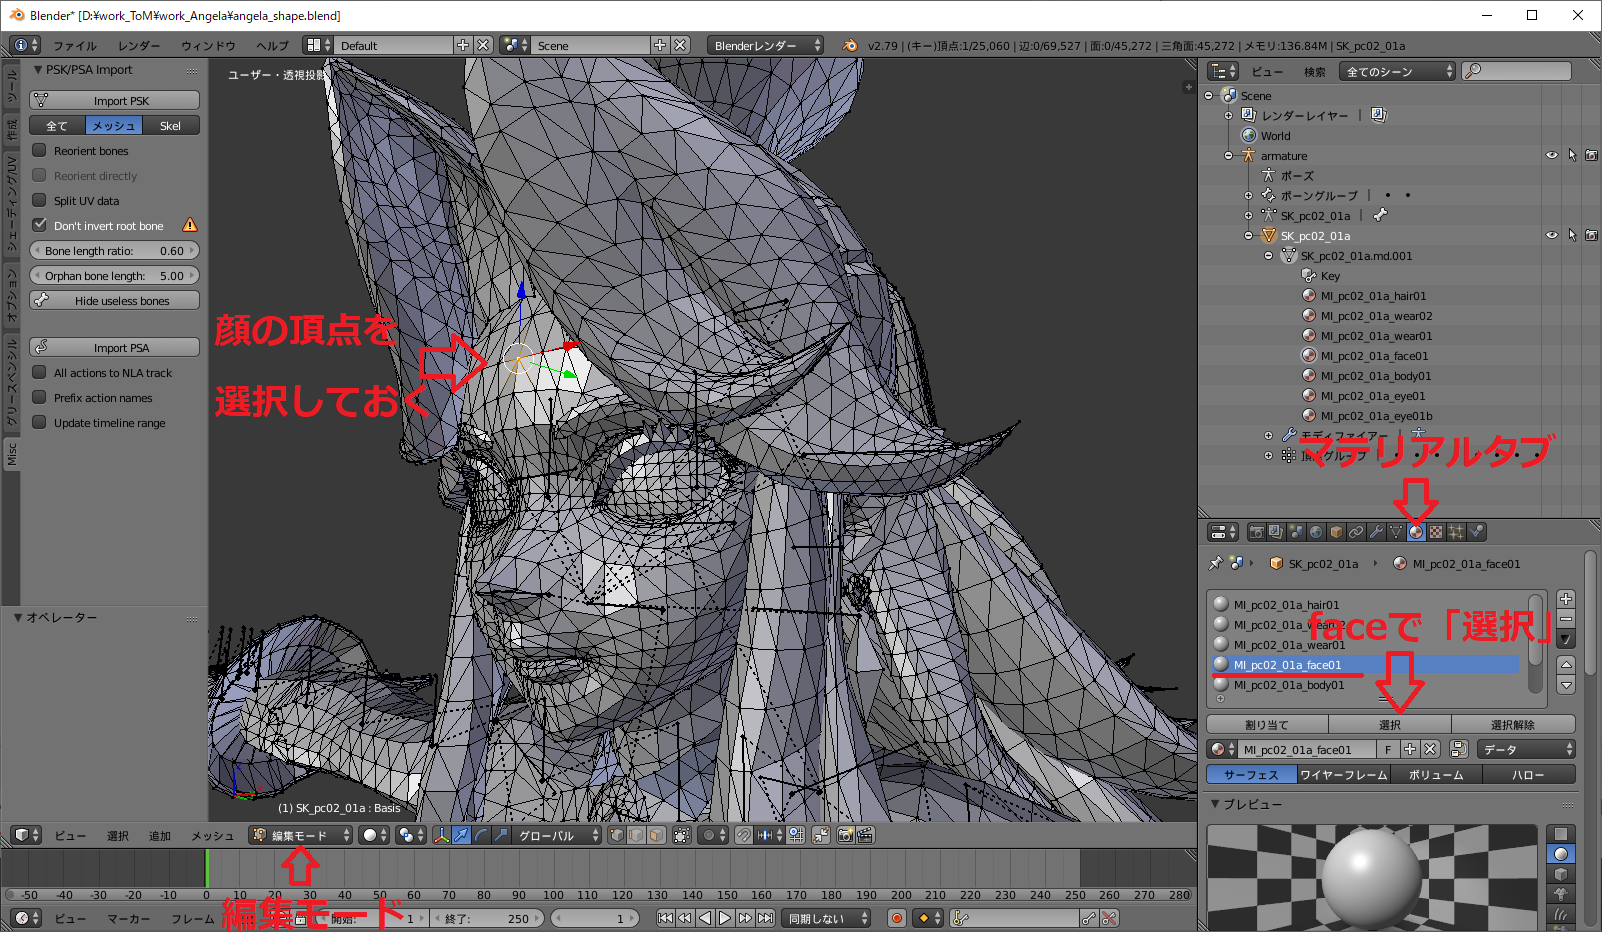Enable the Reorient bones checkbox
This screenshot has width=1602, height=932.
tap(40, 150)
